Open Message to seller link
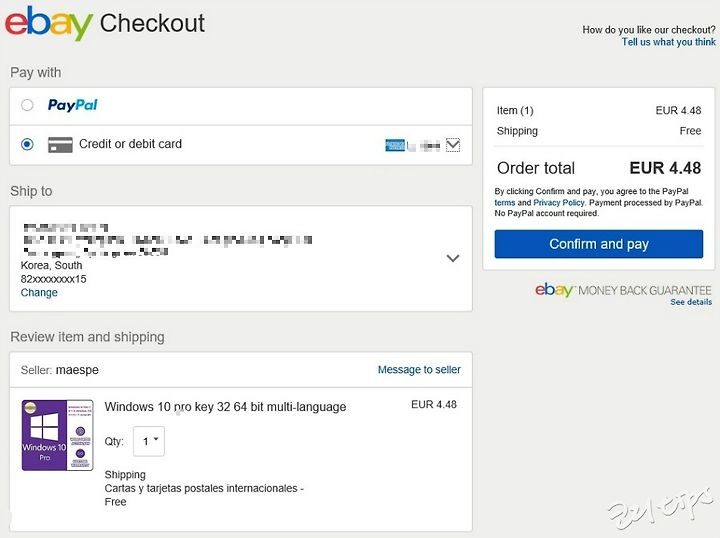720x538 pixels. pyautogui.click(x=419, y=370)
